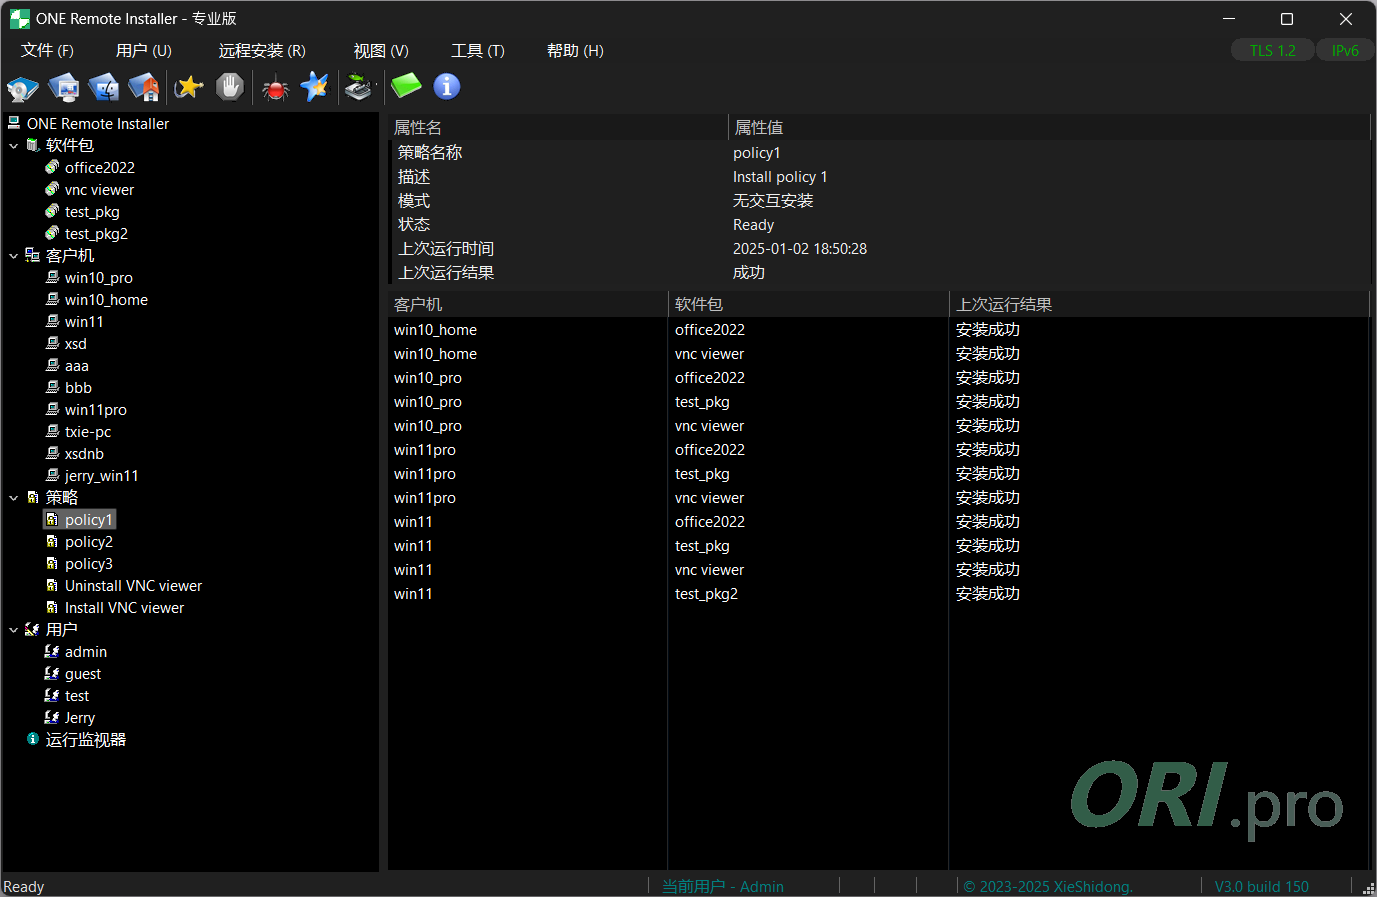Collapse the 策略 tree node

click(14, 498)
